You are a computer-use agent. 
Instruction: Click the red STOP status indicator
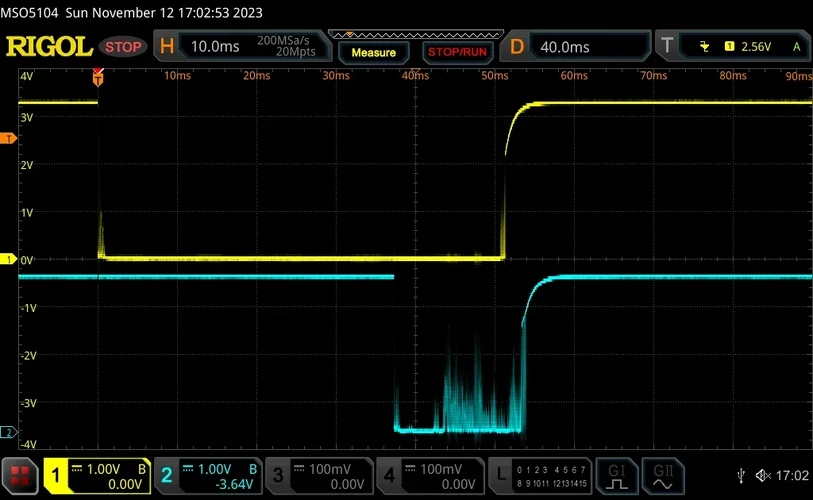124,47
